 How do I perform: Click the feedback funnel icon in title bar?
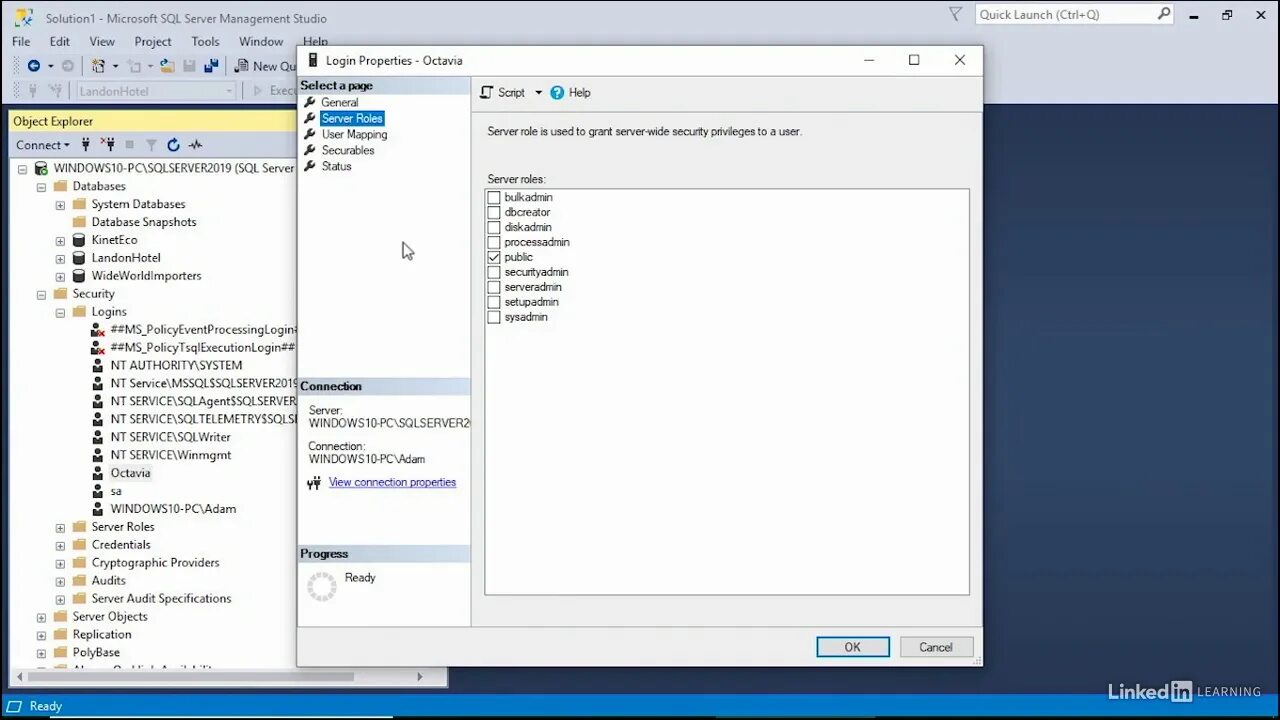[x=956, y=14]
